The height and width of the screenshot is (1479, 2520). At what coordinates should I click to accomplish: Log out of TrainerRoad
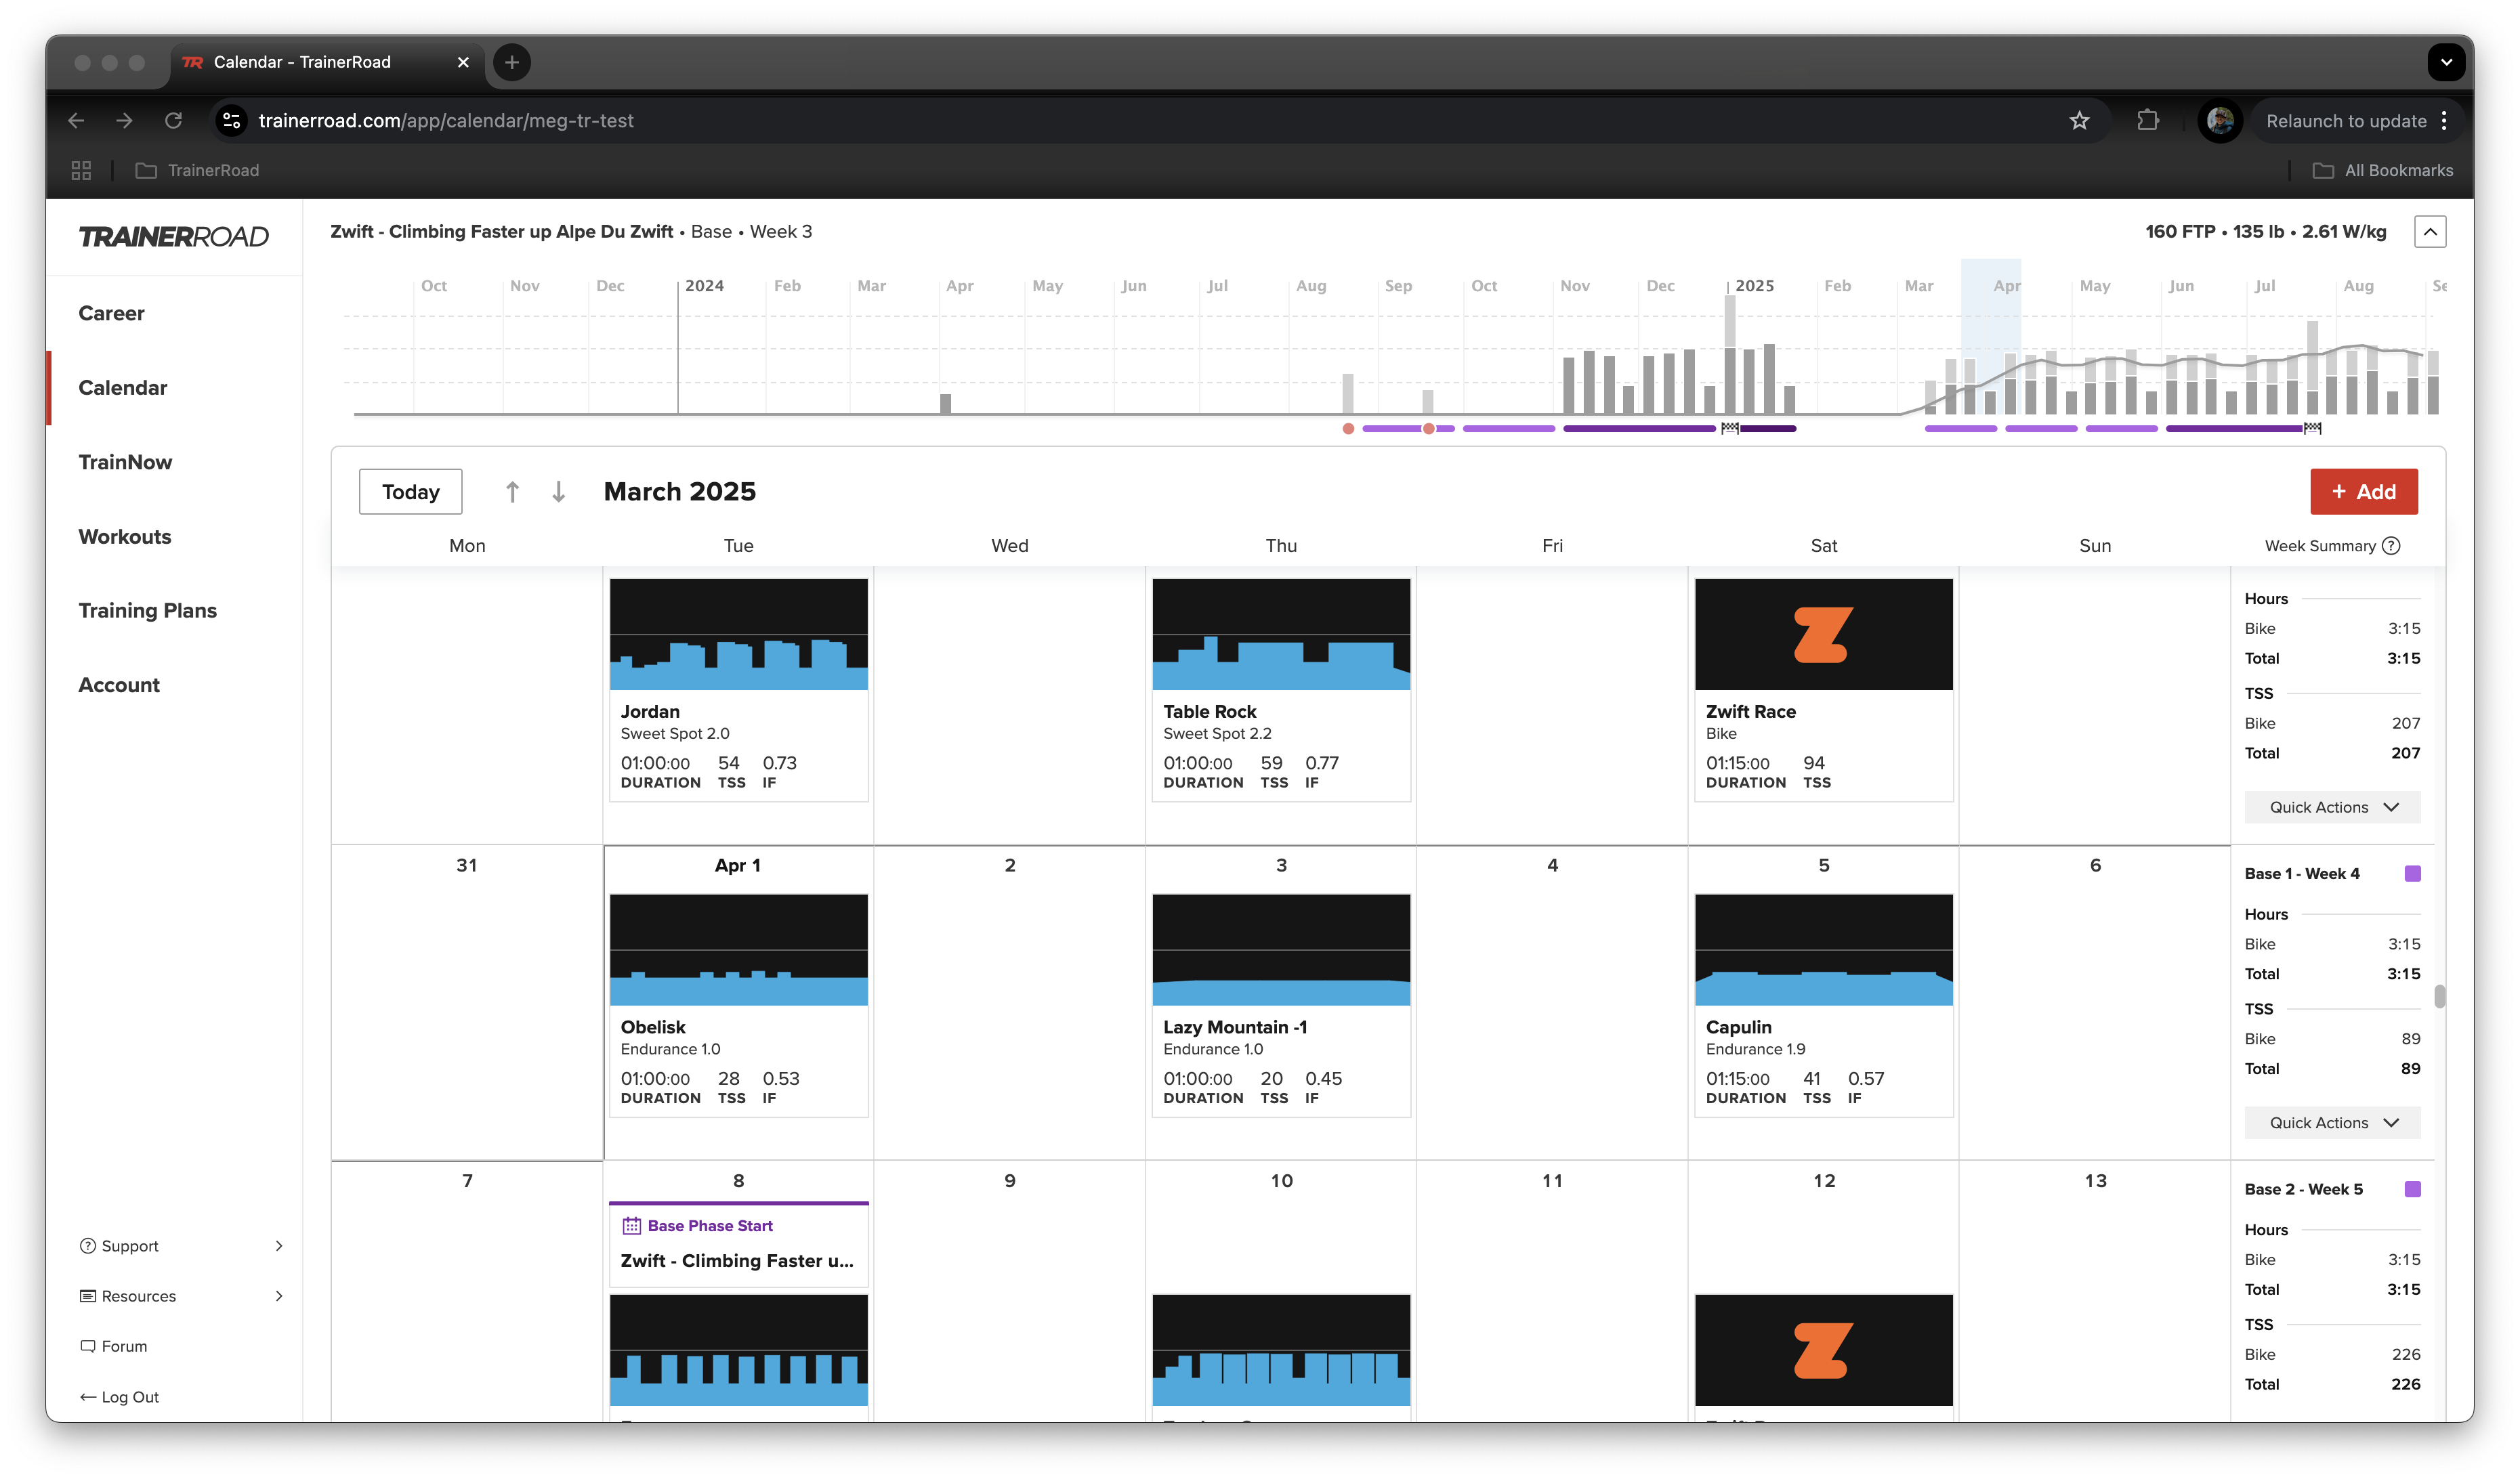click(119, 1397)
